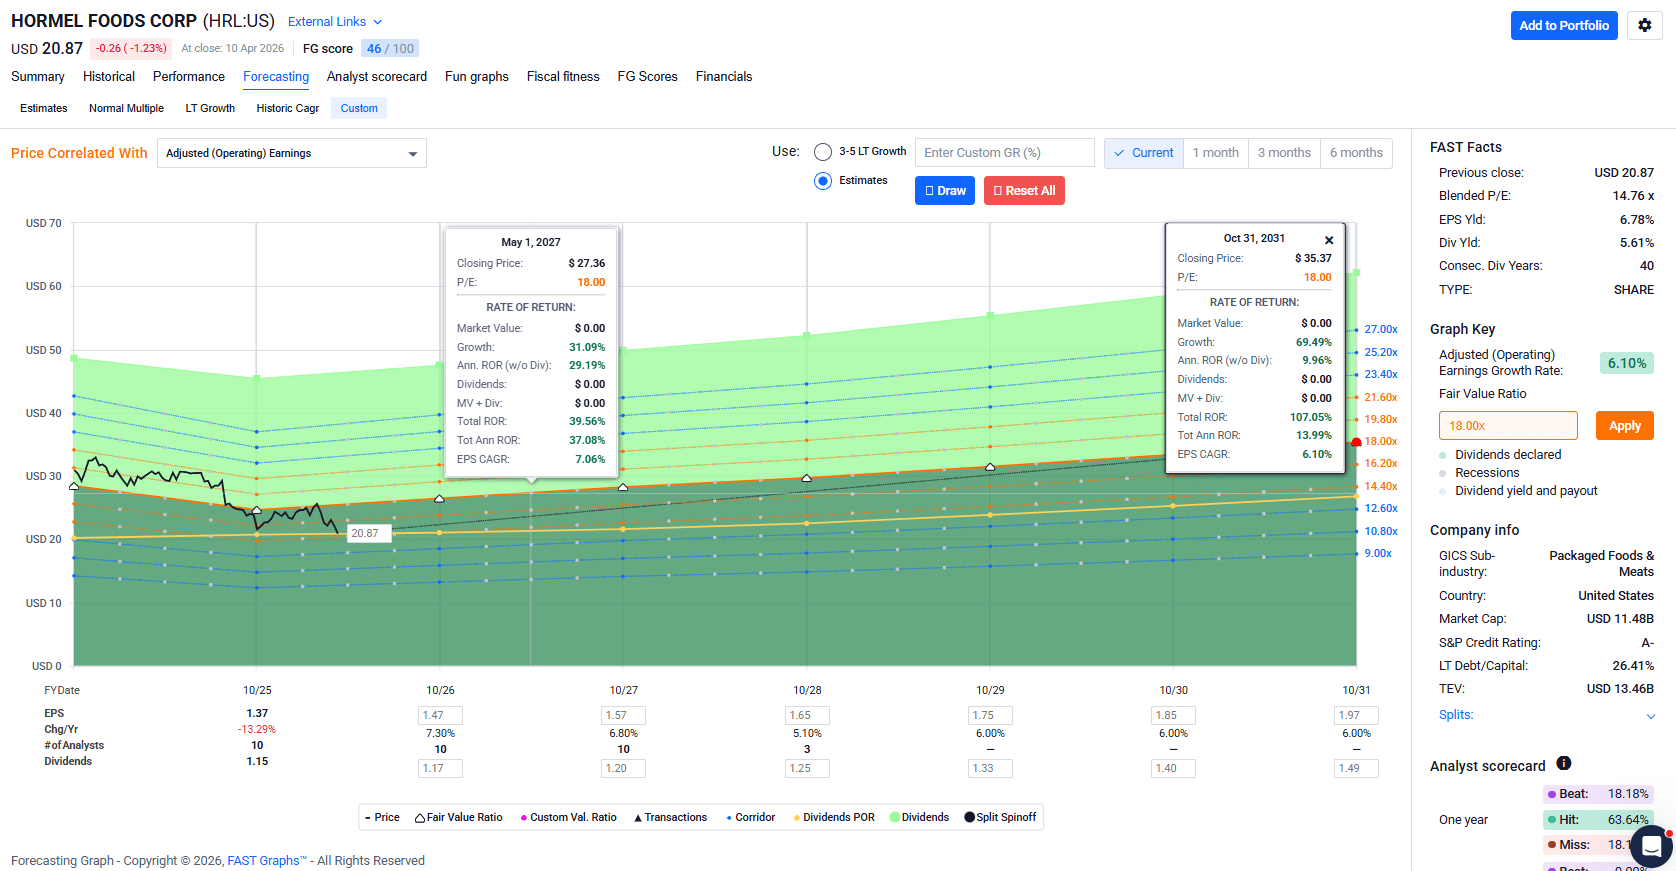Click the Add to Portfolio button

(x=1564, y=26)
